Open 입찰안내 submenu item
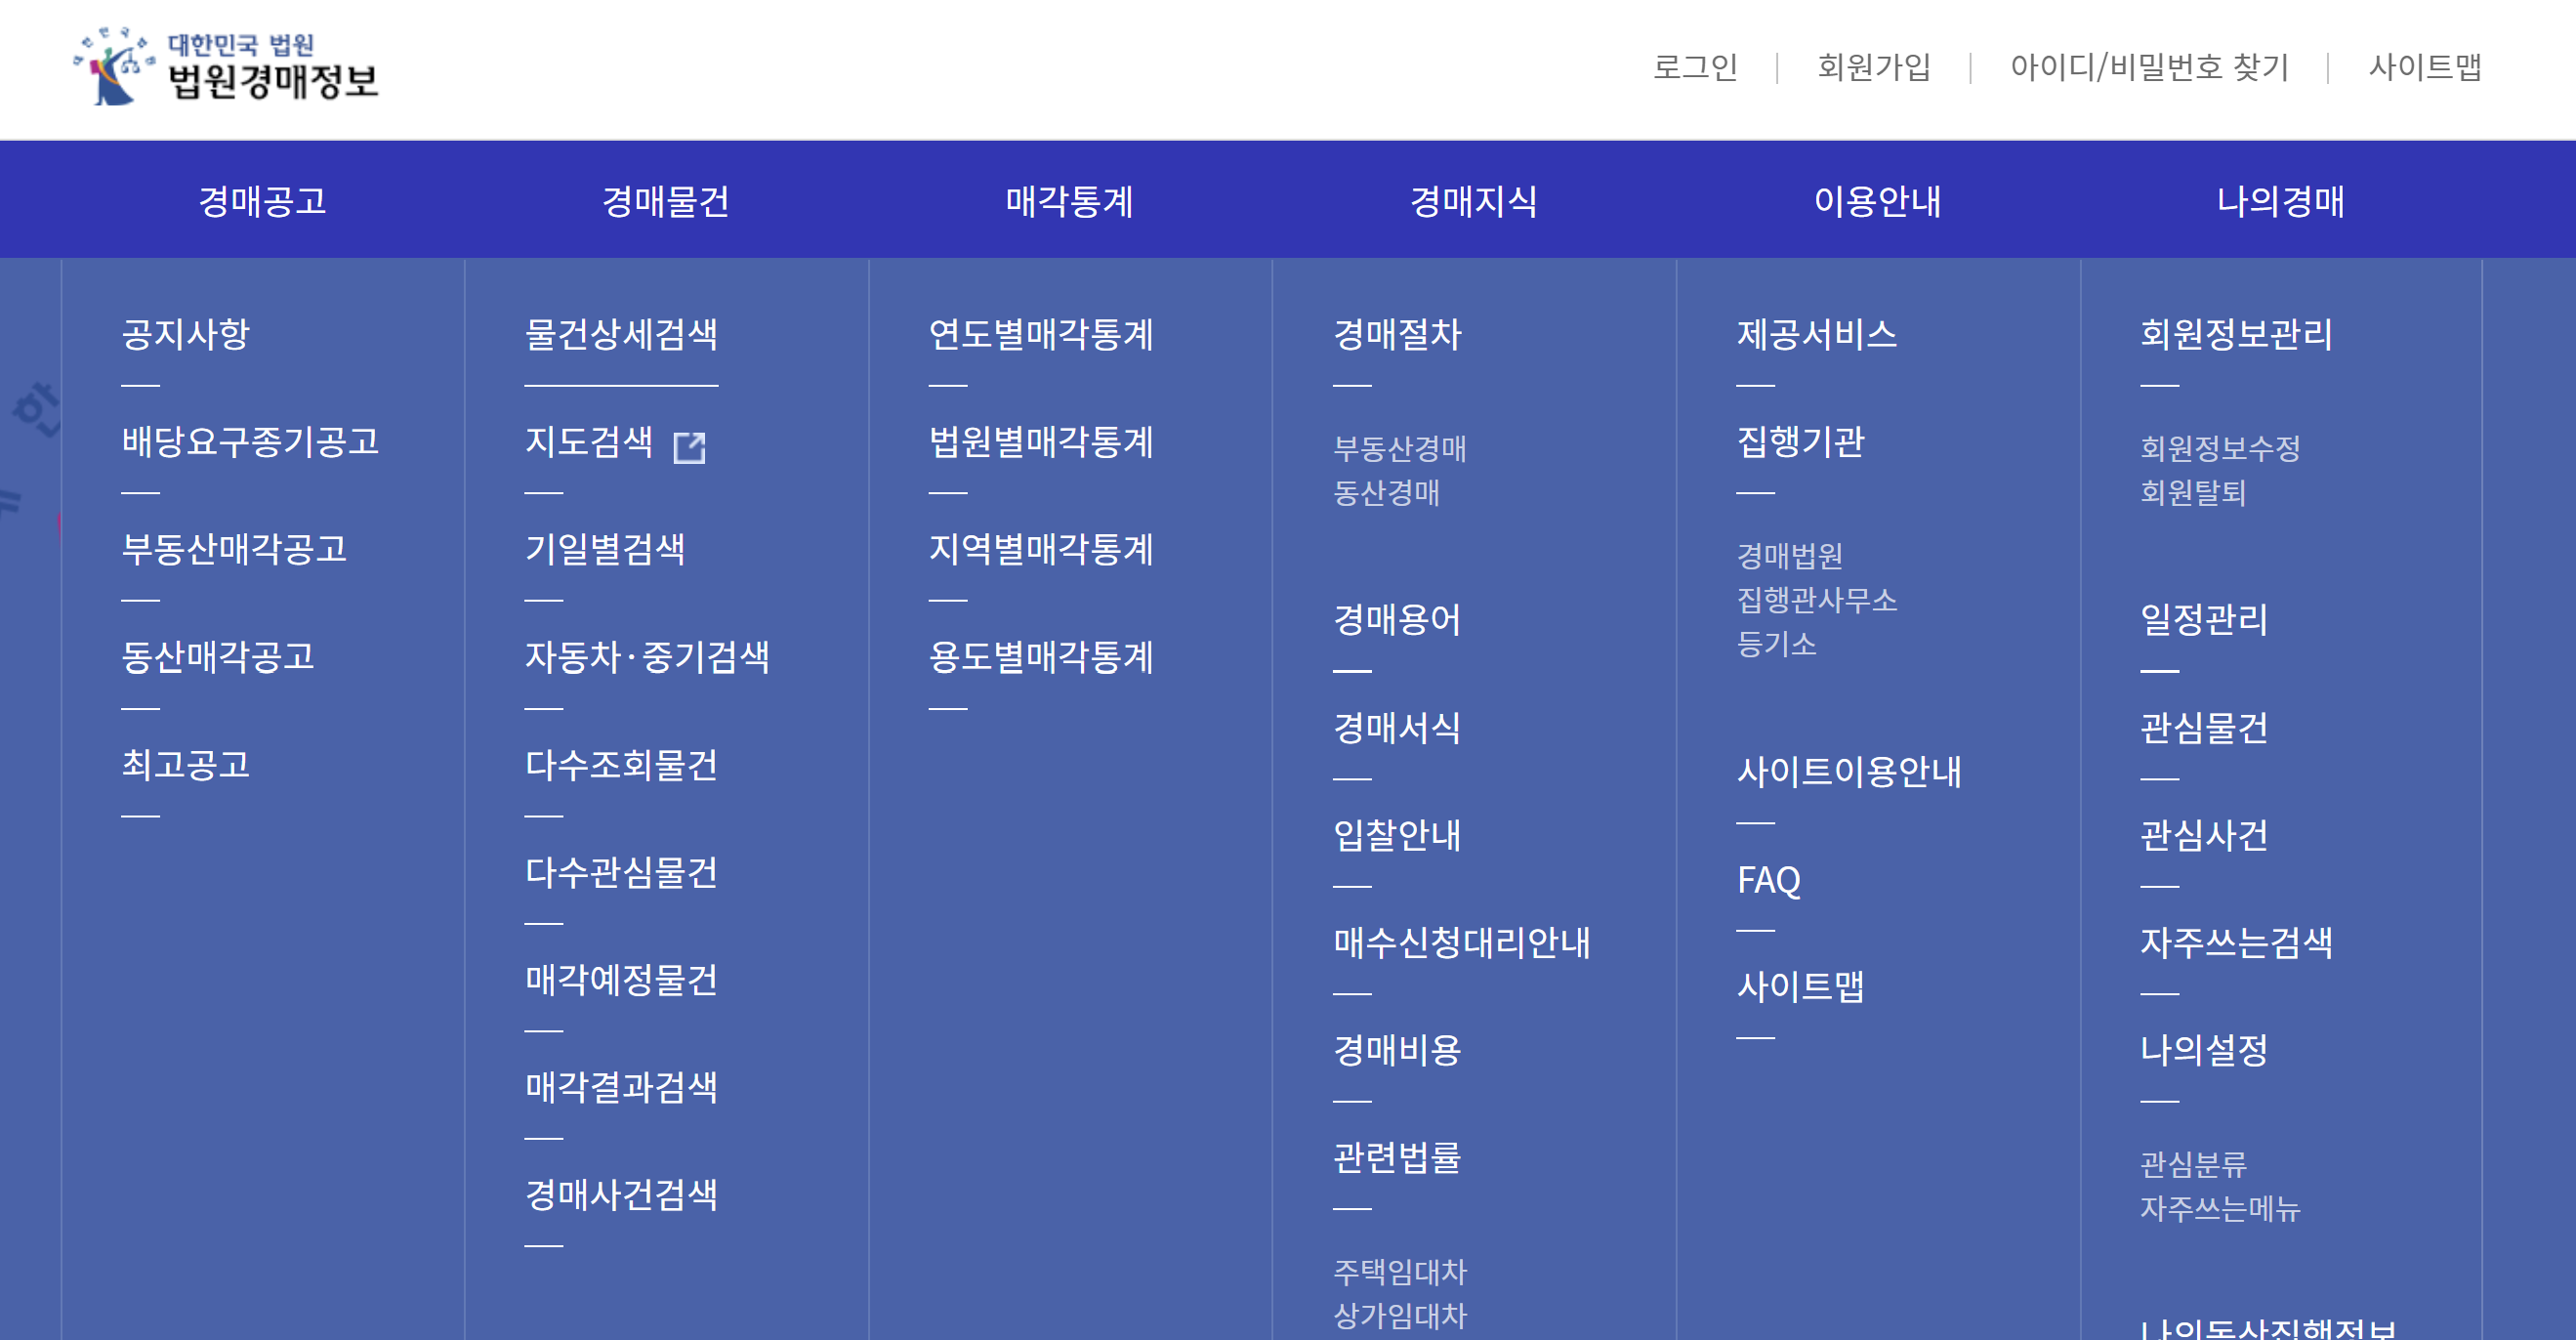 [1397, 834]
